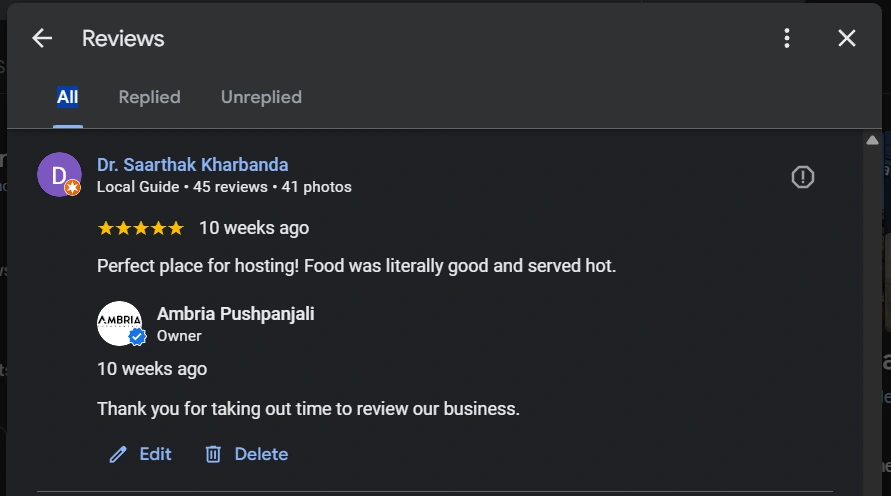Click the pencil icon beside Edit
This screenshot has height=496, width=891.
118,454
